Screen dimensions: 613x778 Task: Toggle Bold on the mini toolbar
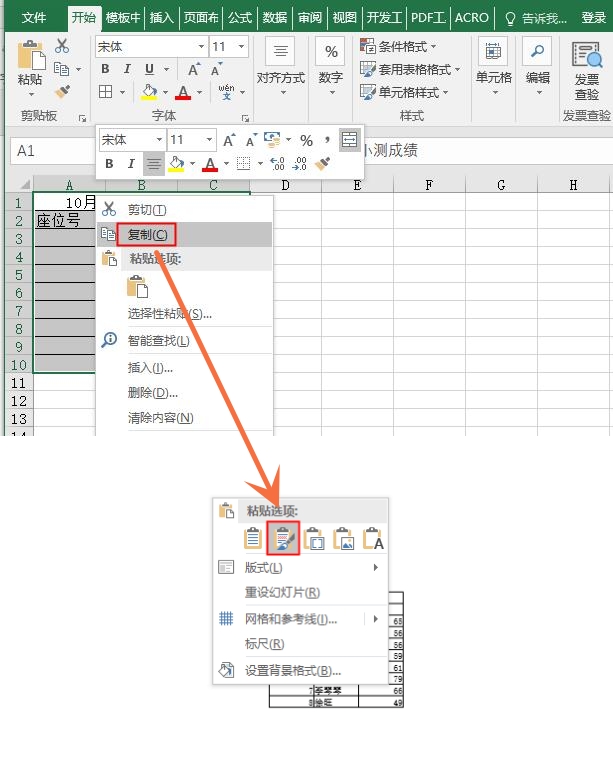(x=109, y=164)
